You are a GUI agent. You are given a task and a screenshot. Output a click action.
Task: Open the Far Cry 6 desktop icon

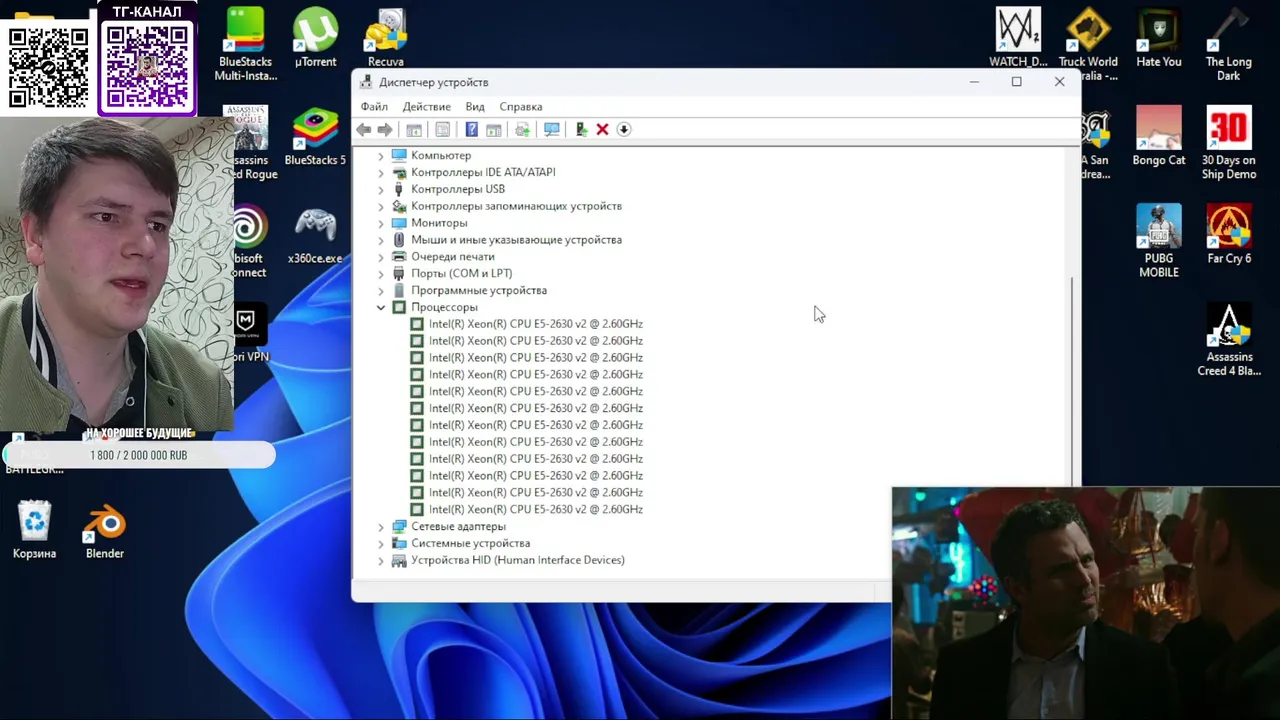(x=1229, y=234)
